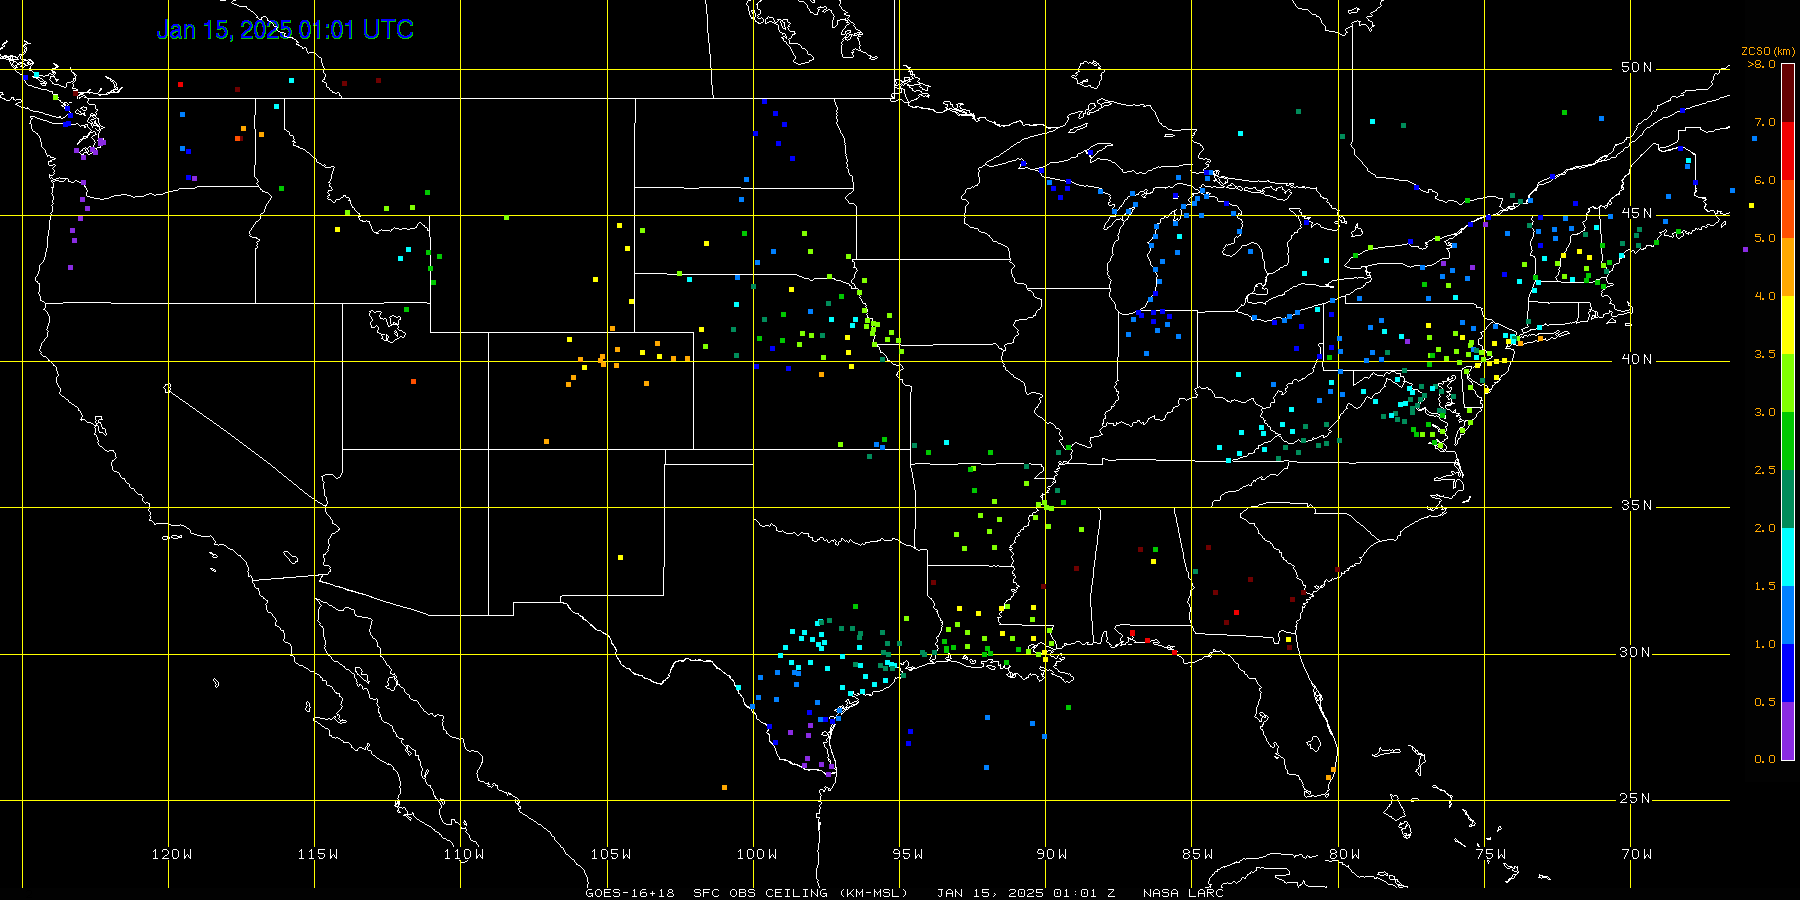
Task: Click the '35N' latitude label
Action: 1637,505
